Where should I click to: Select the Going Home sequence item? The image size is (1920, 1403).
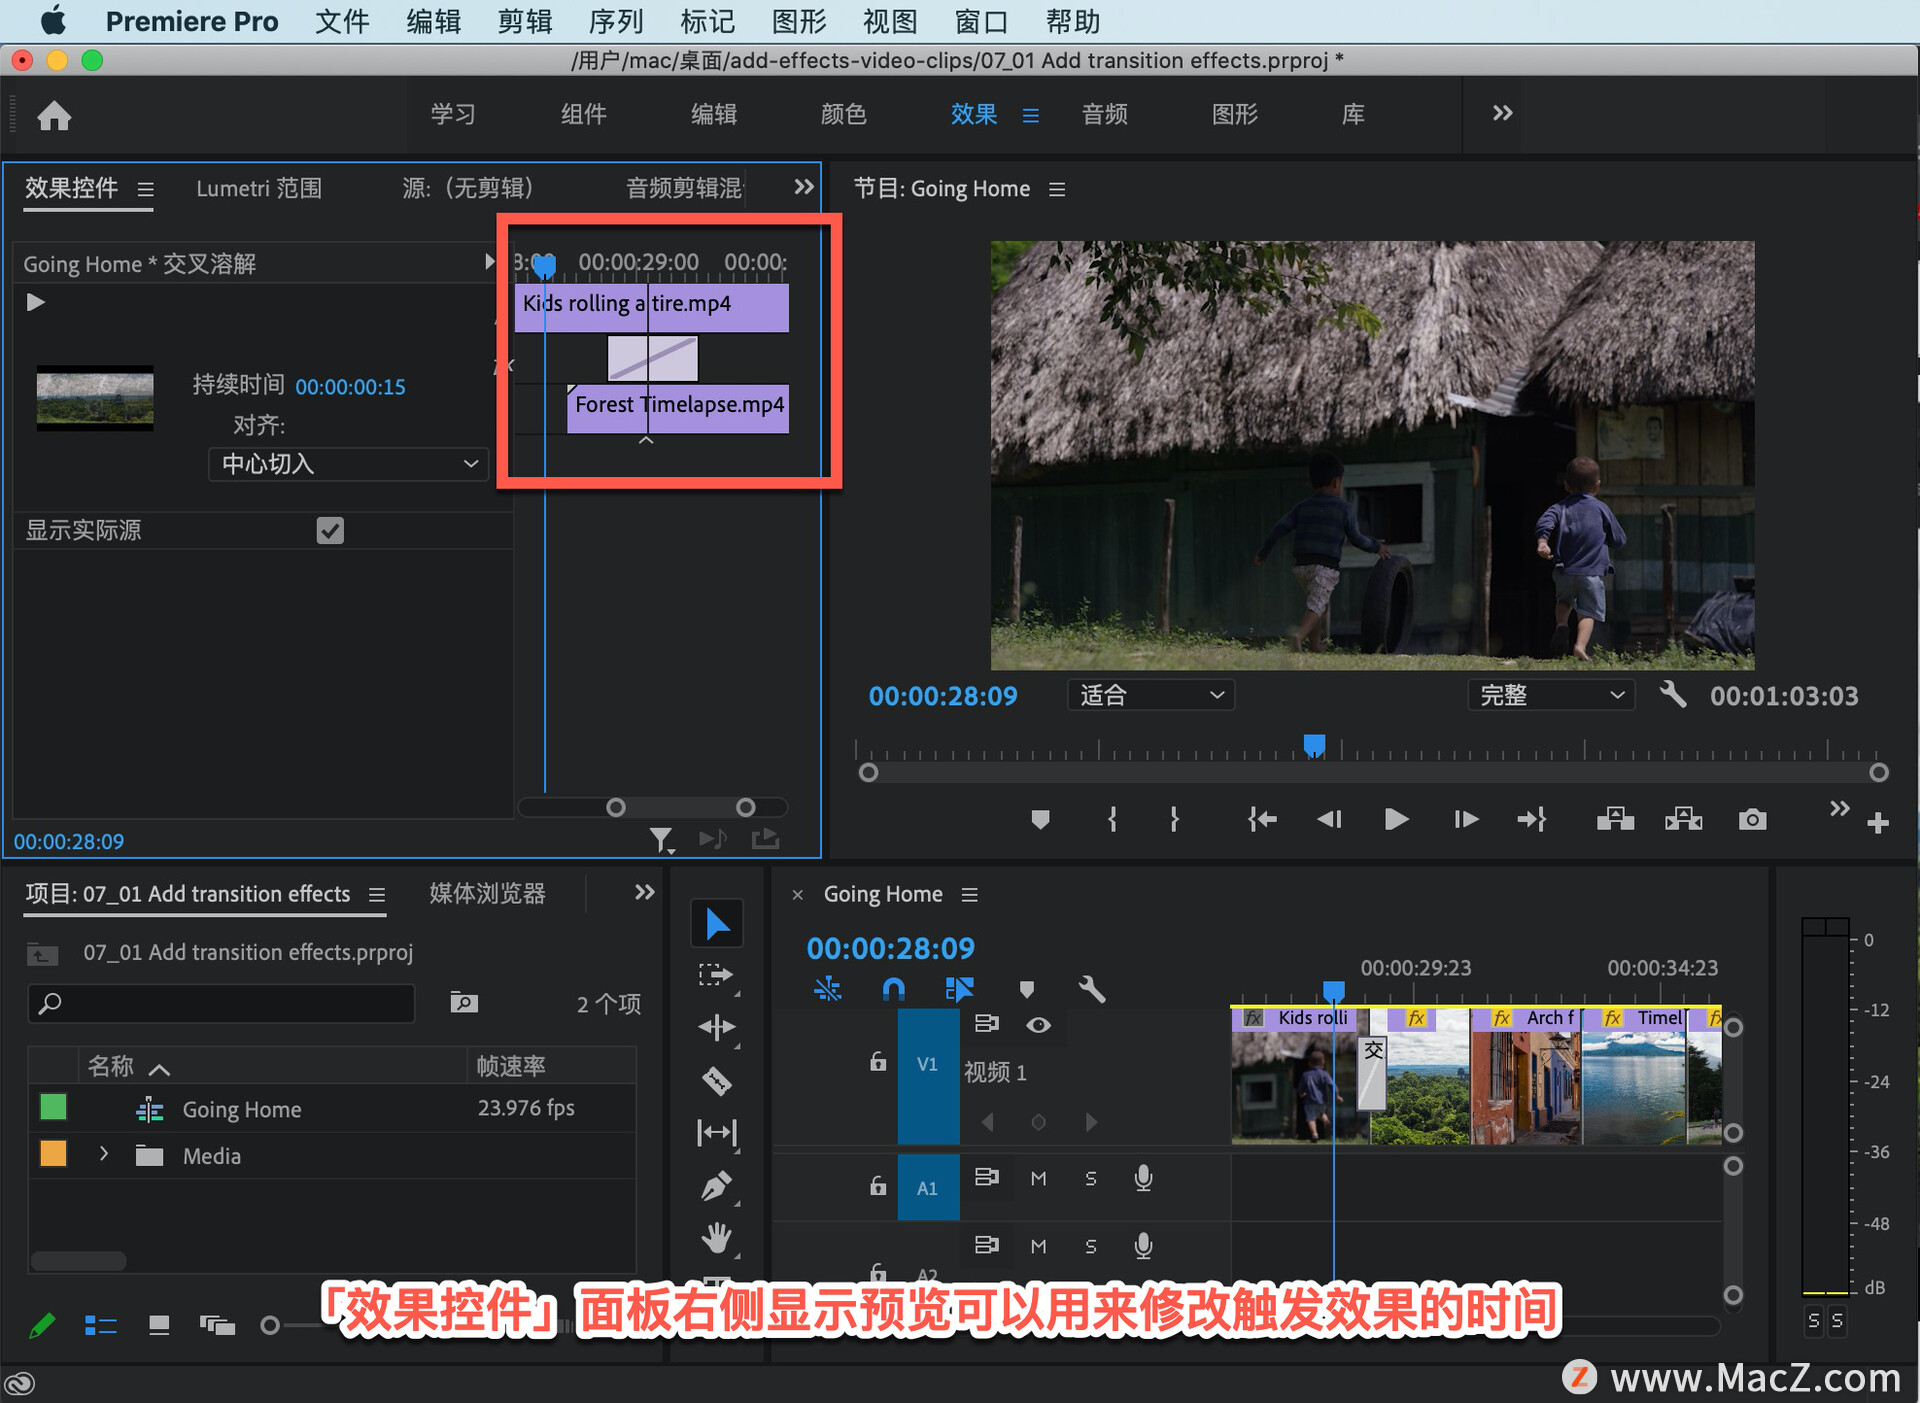coord(241,1109)
